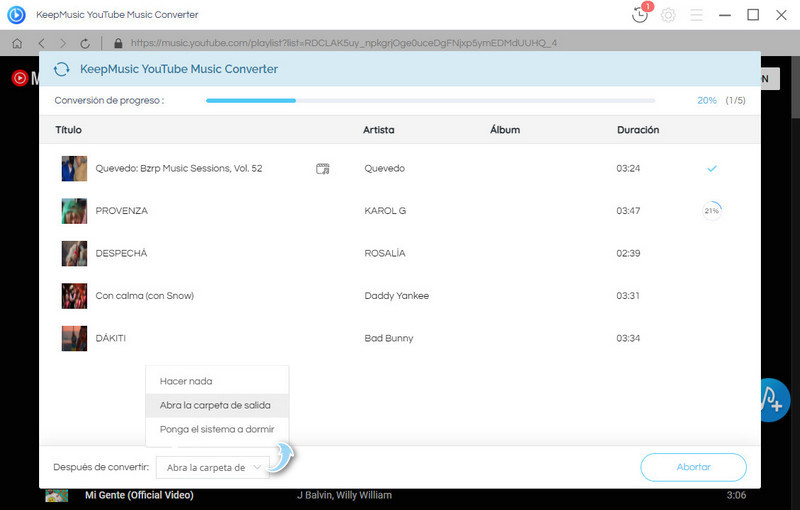This screenshot has width=800, height=510.
Task: Click the Duración column header
Action: [638, 130]
